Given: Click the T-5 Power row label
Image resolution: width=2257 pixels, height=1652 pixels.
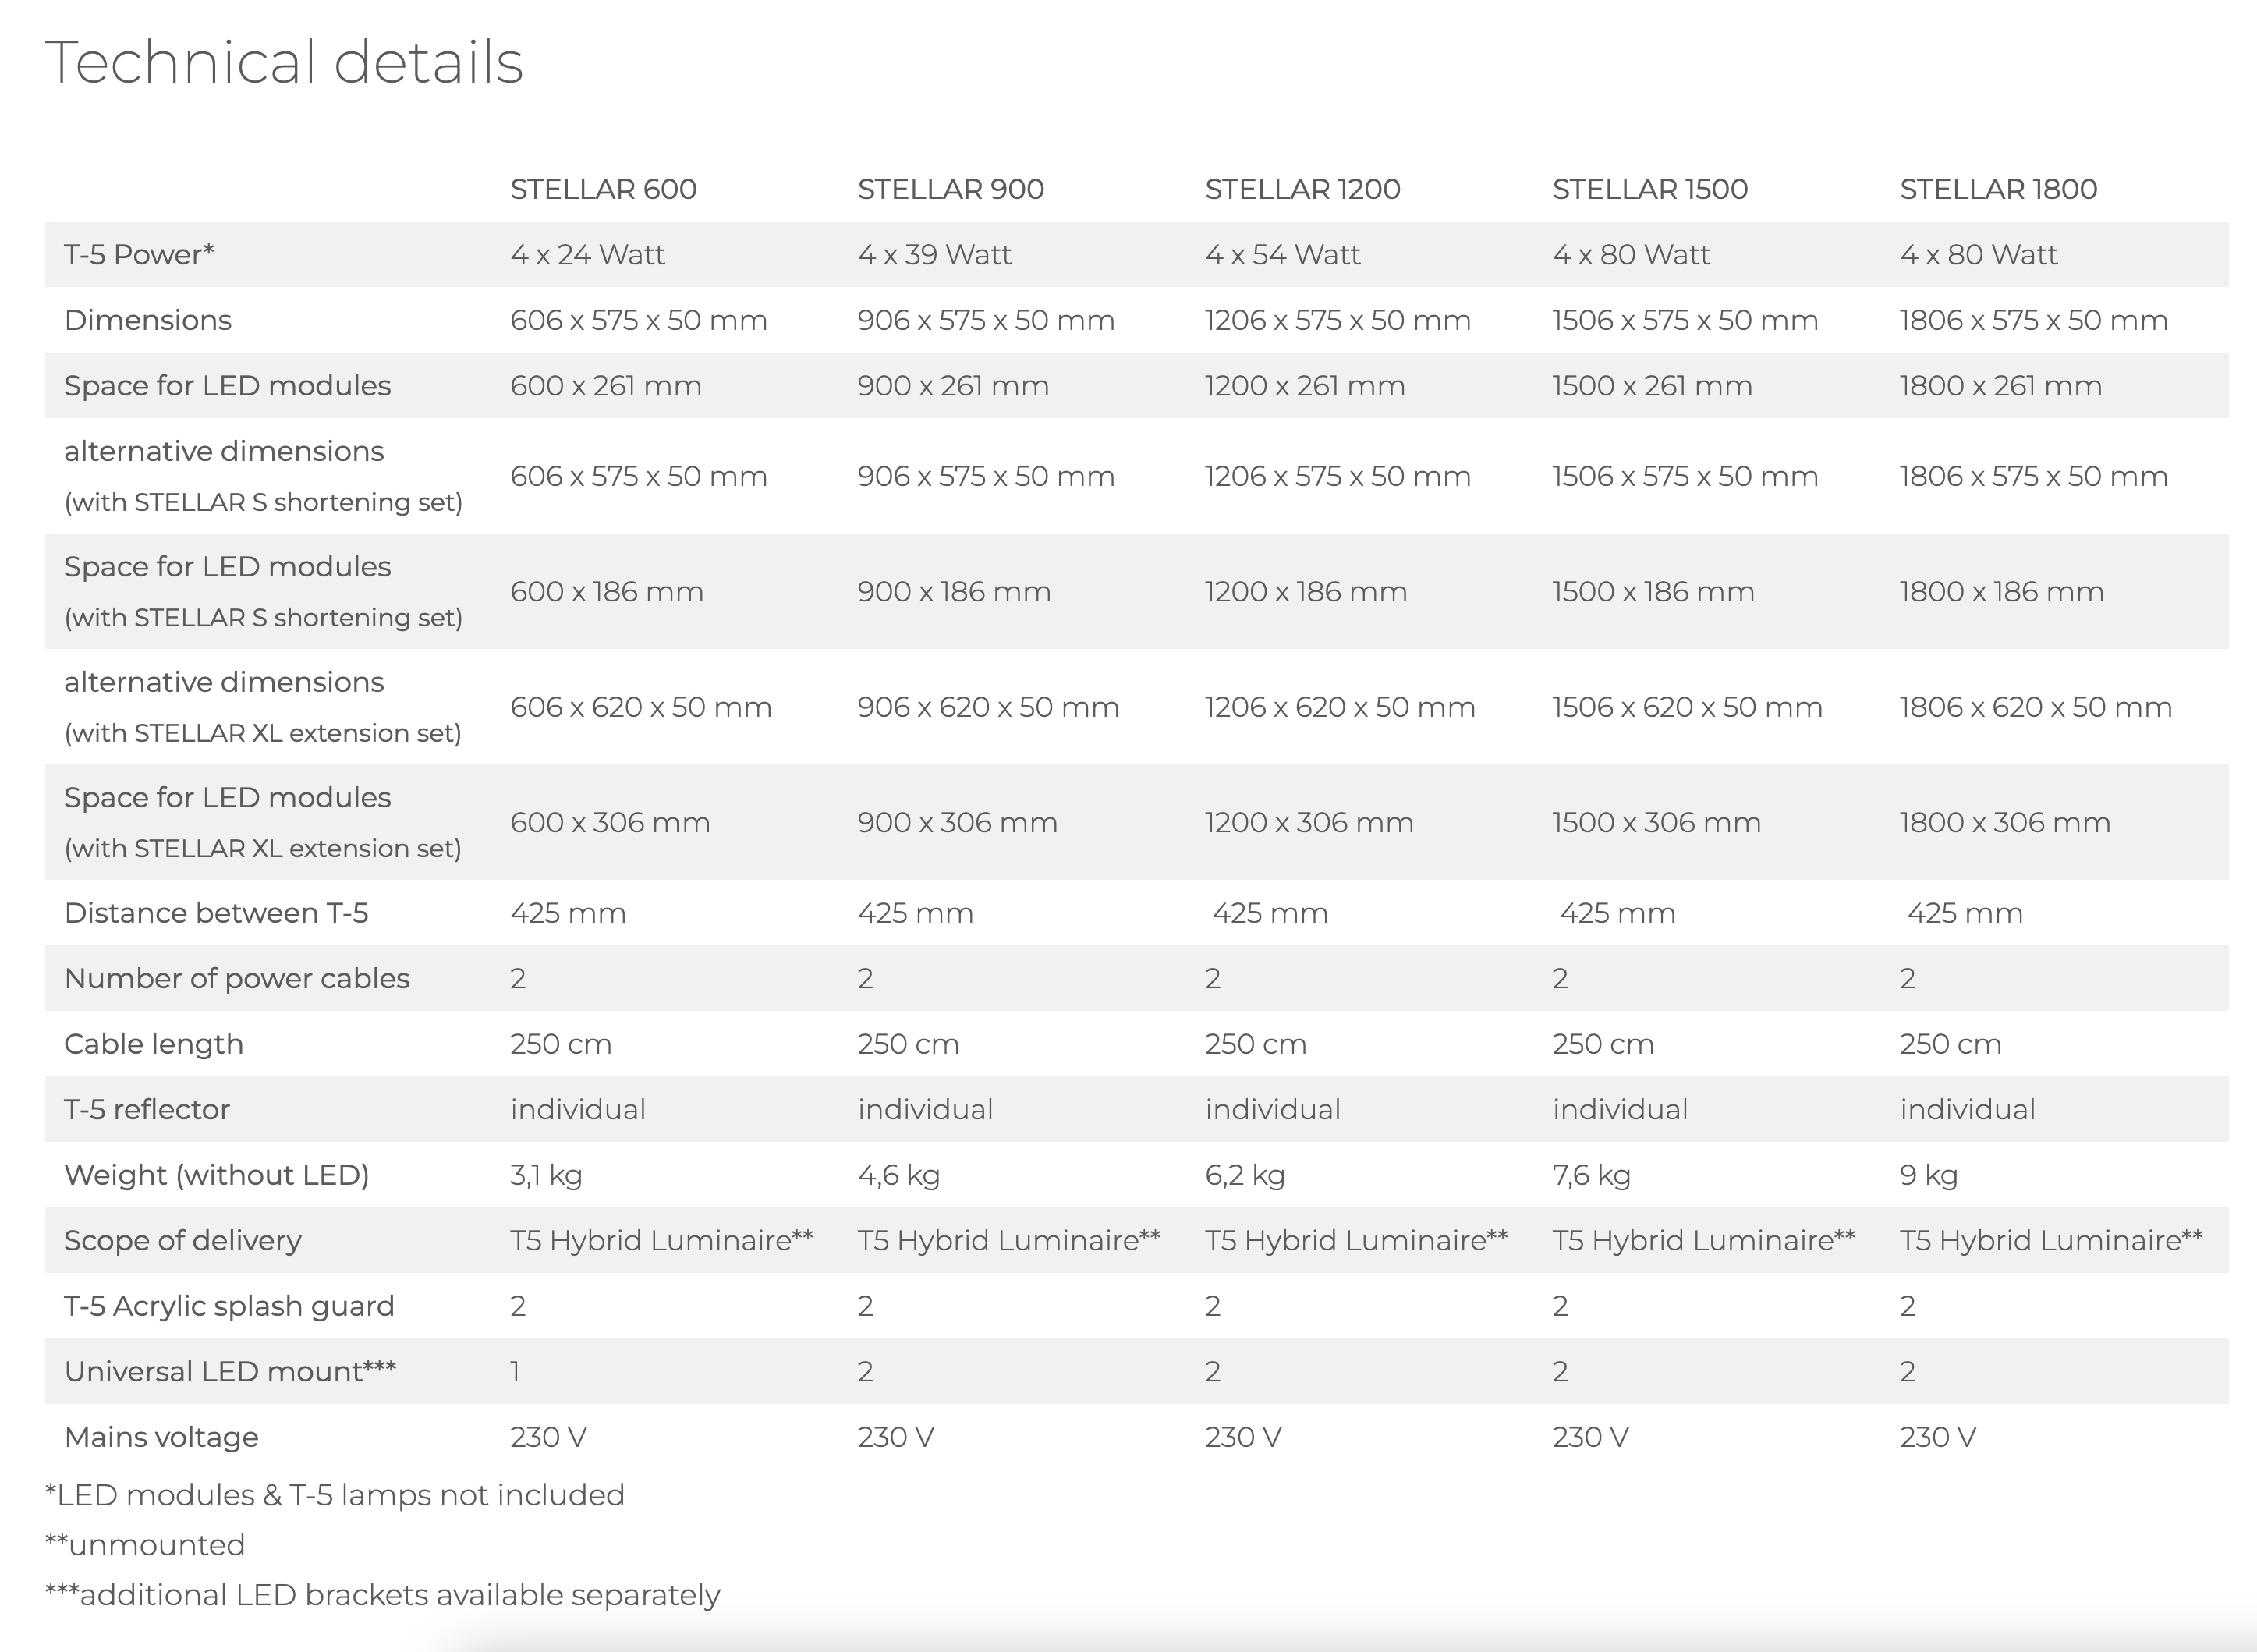Looking at the screenshot, I should coord(139,255).
